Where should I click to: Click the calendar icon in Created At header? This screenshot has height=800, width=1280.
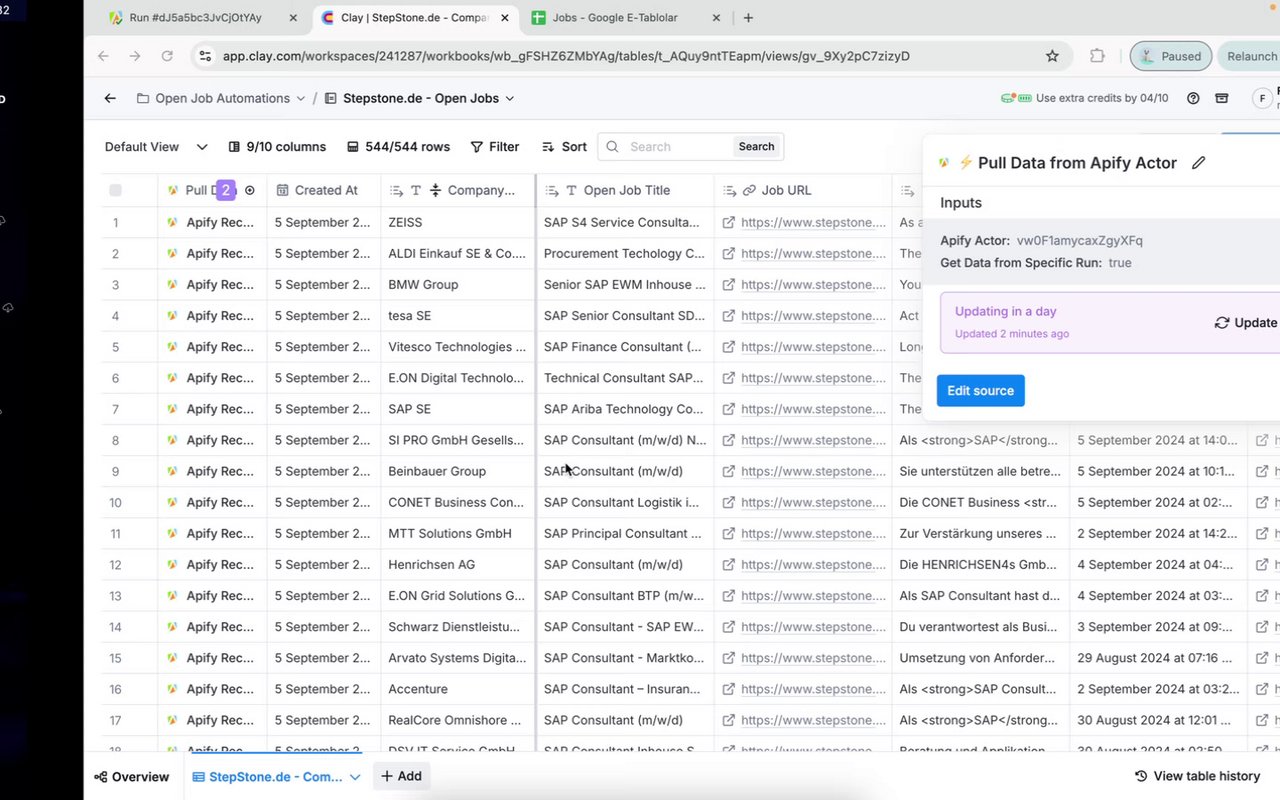pyautogui.click(x=283, y=190)
